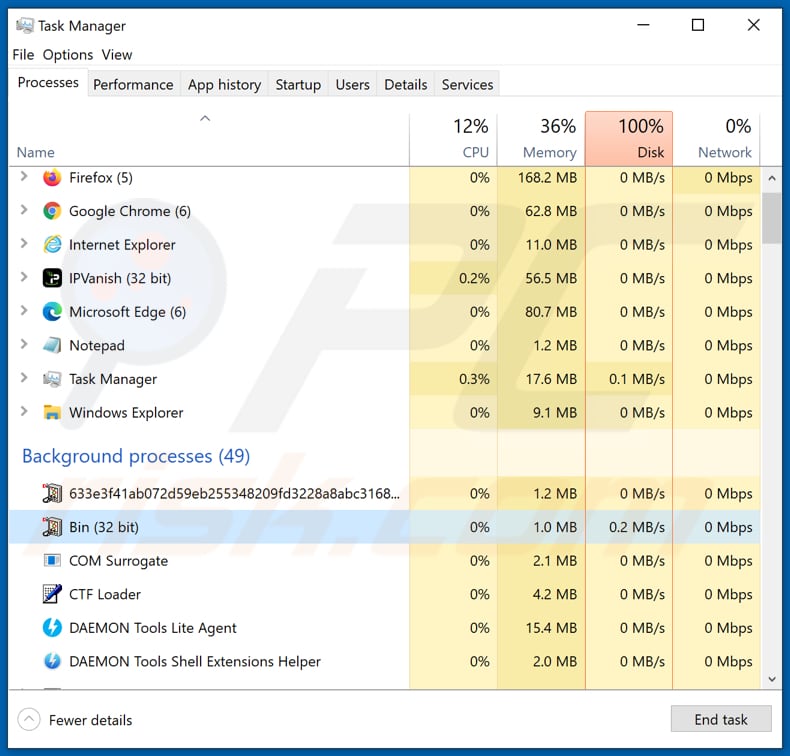Select the COM Surrogate process name
The image size is (790, 756).
pyautogui.click(x=118, y=561)
